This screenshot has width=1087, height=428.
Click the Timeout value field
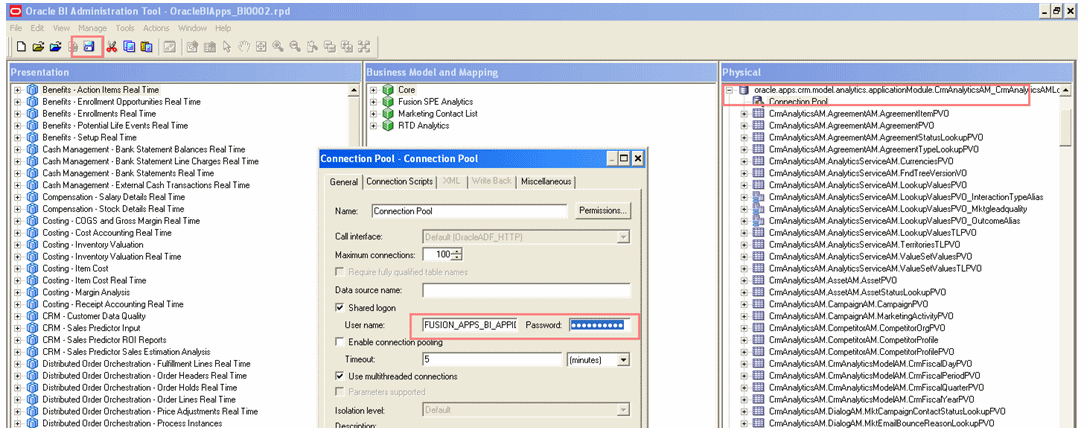492,359
